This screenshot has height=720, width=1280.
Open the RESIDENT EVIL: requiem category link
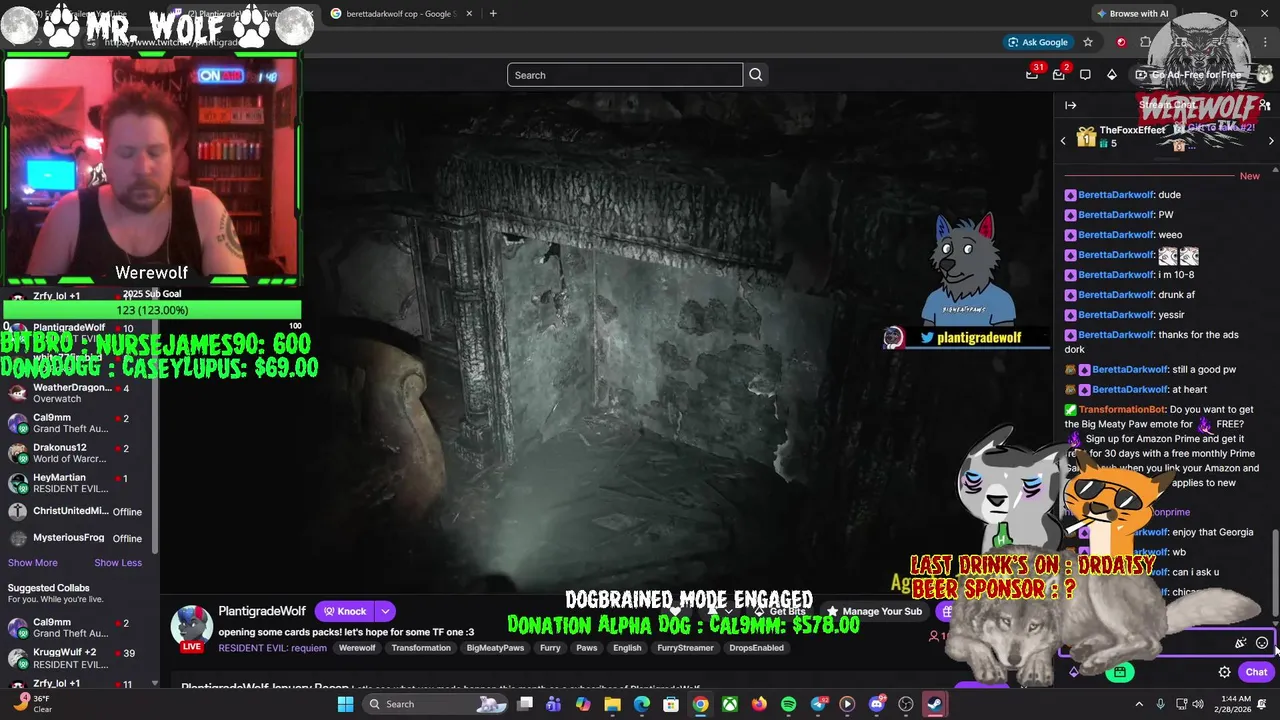click(x=272, y=648)
